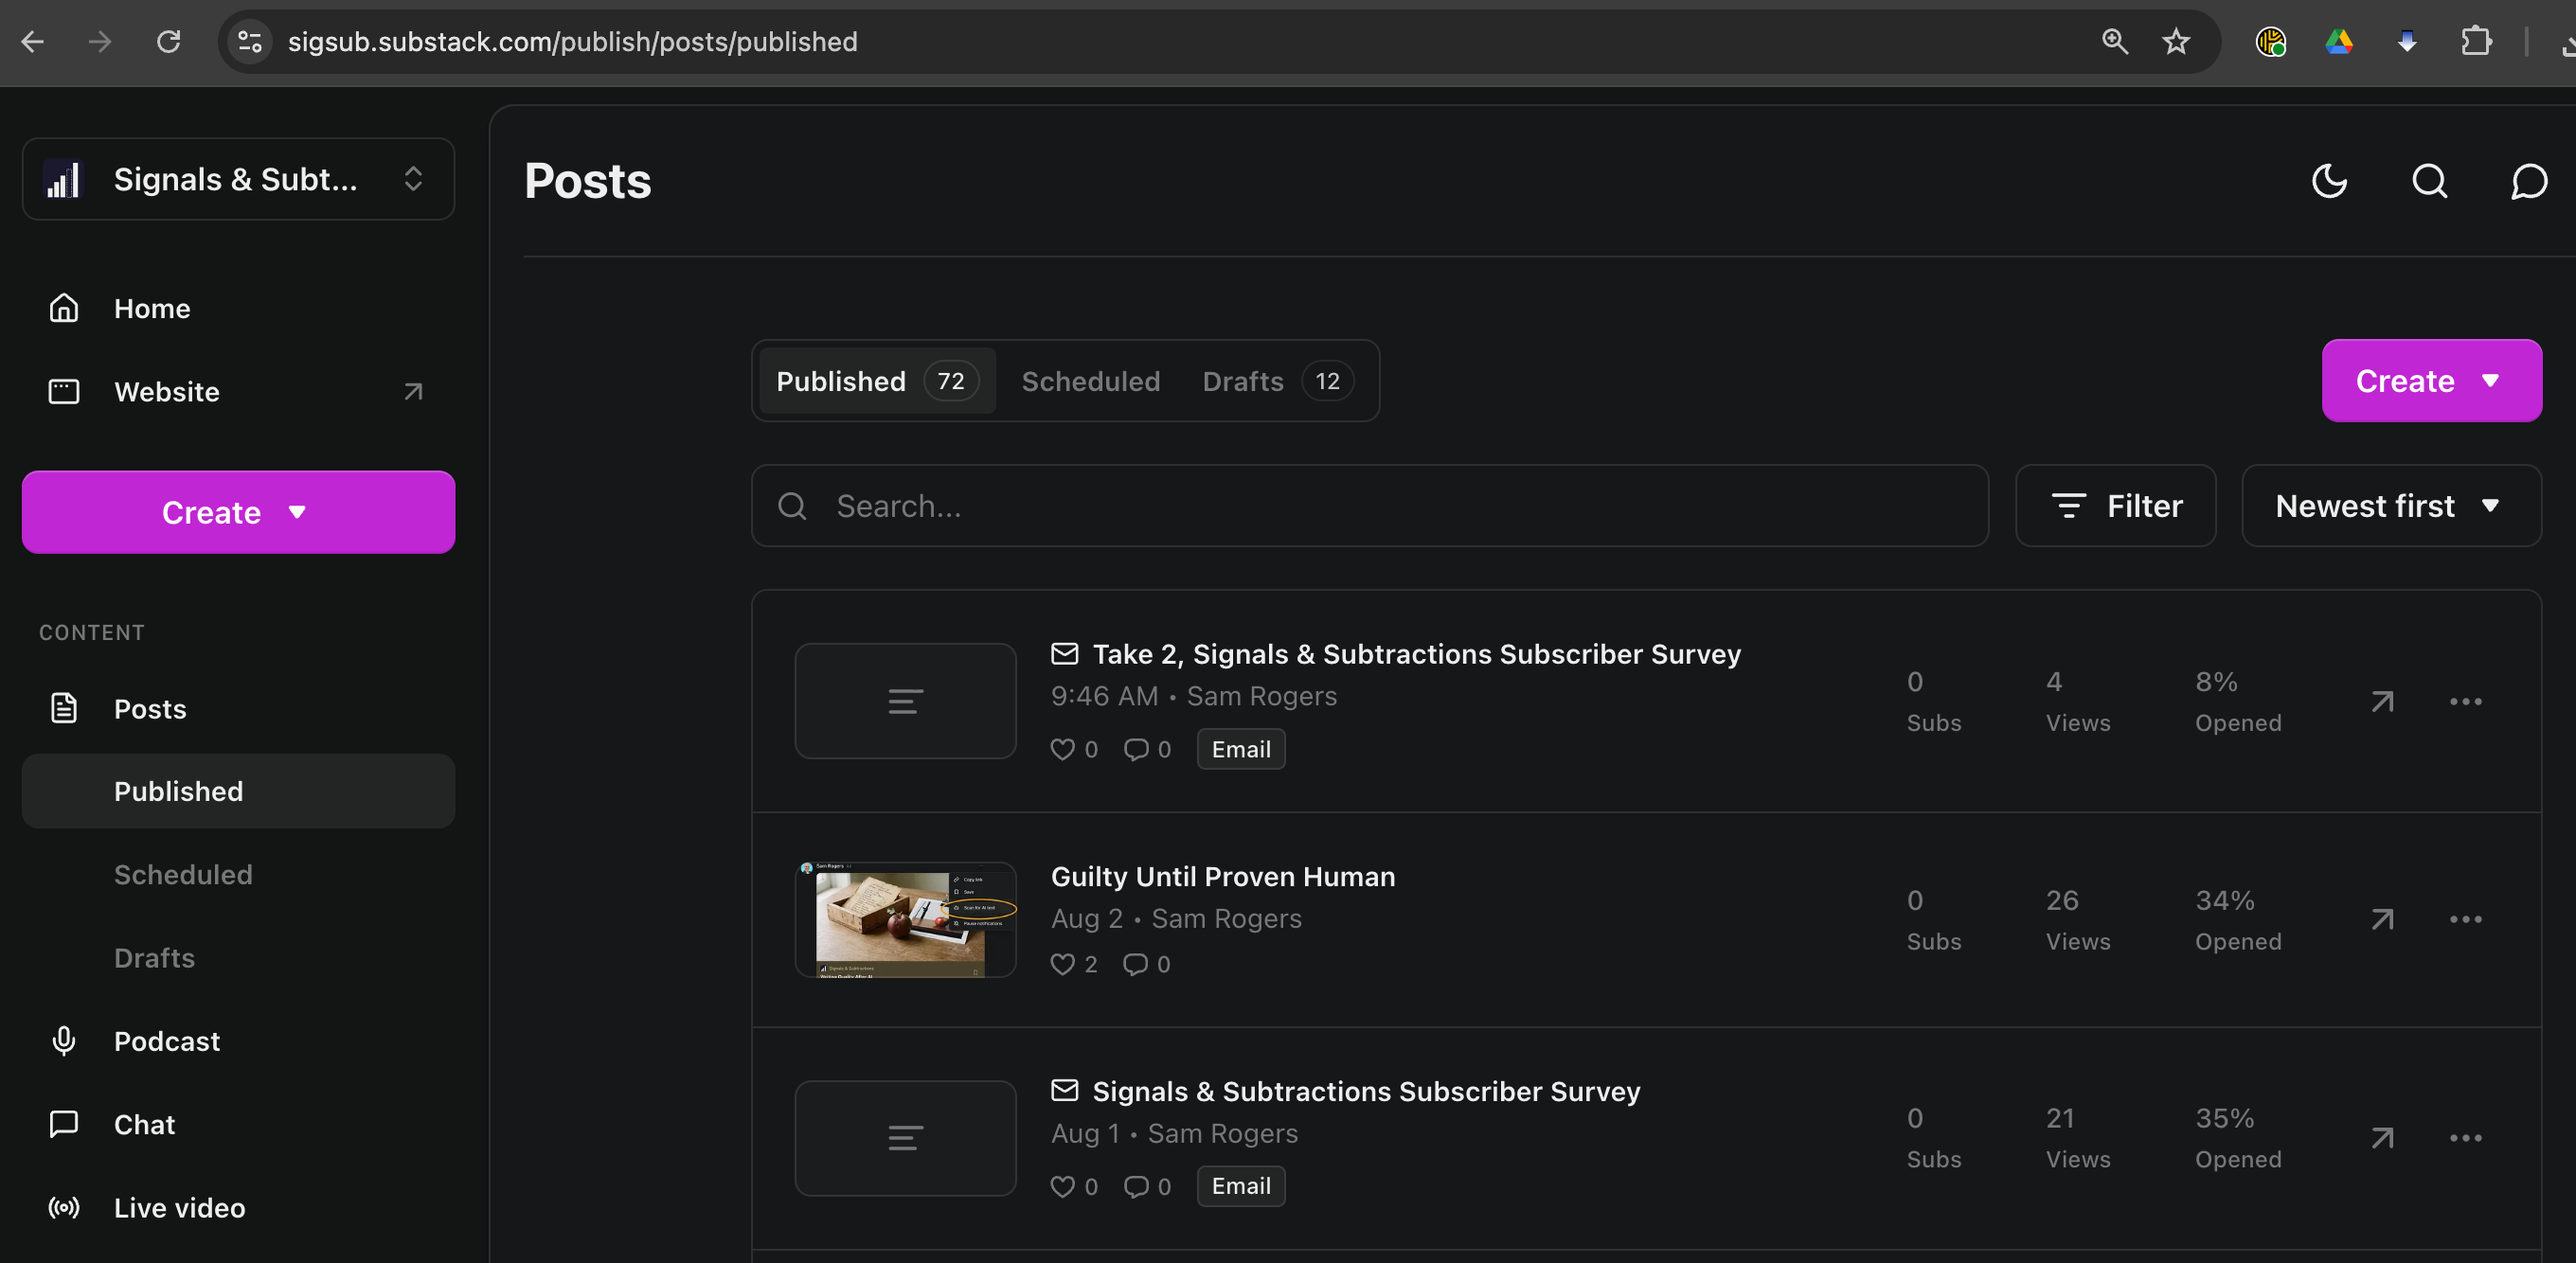Open Website link in sidebar
Image resolution: width=2576 pixels, height=1263 pixels.
[238, 391]
